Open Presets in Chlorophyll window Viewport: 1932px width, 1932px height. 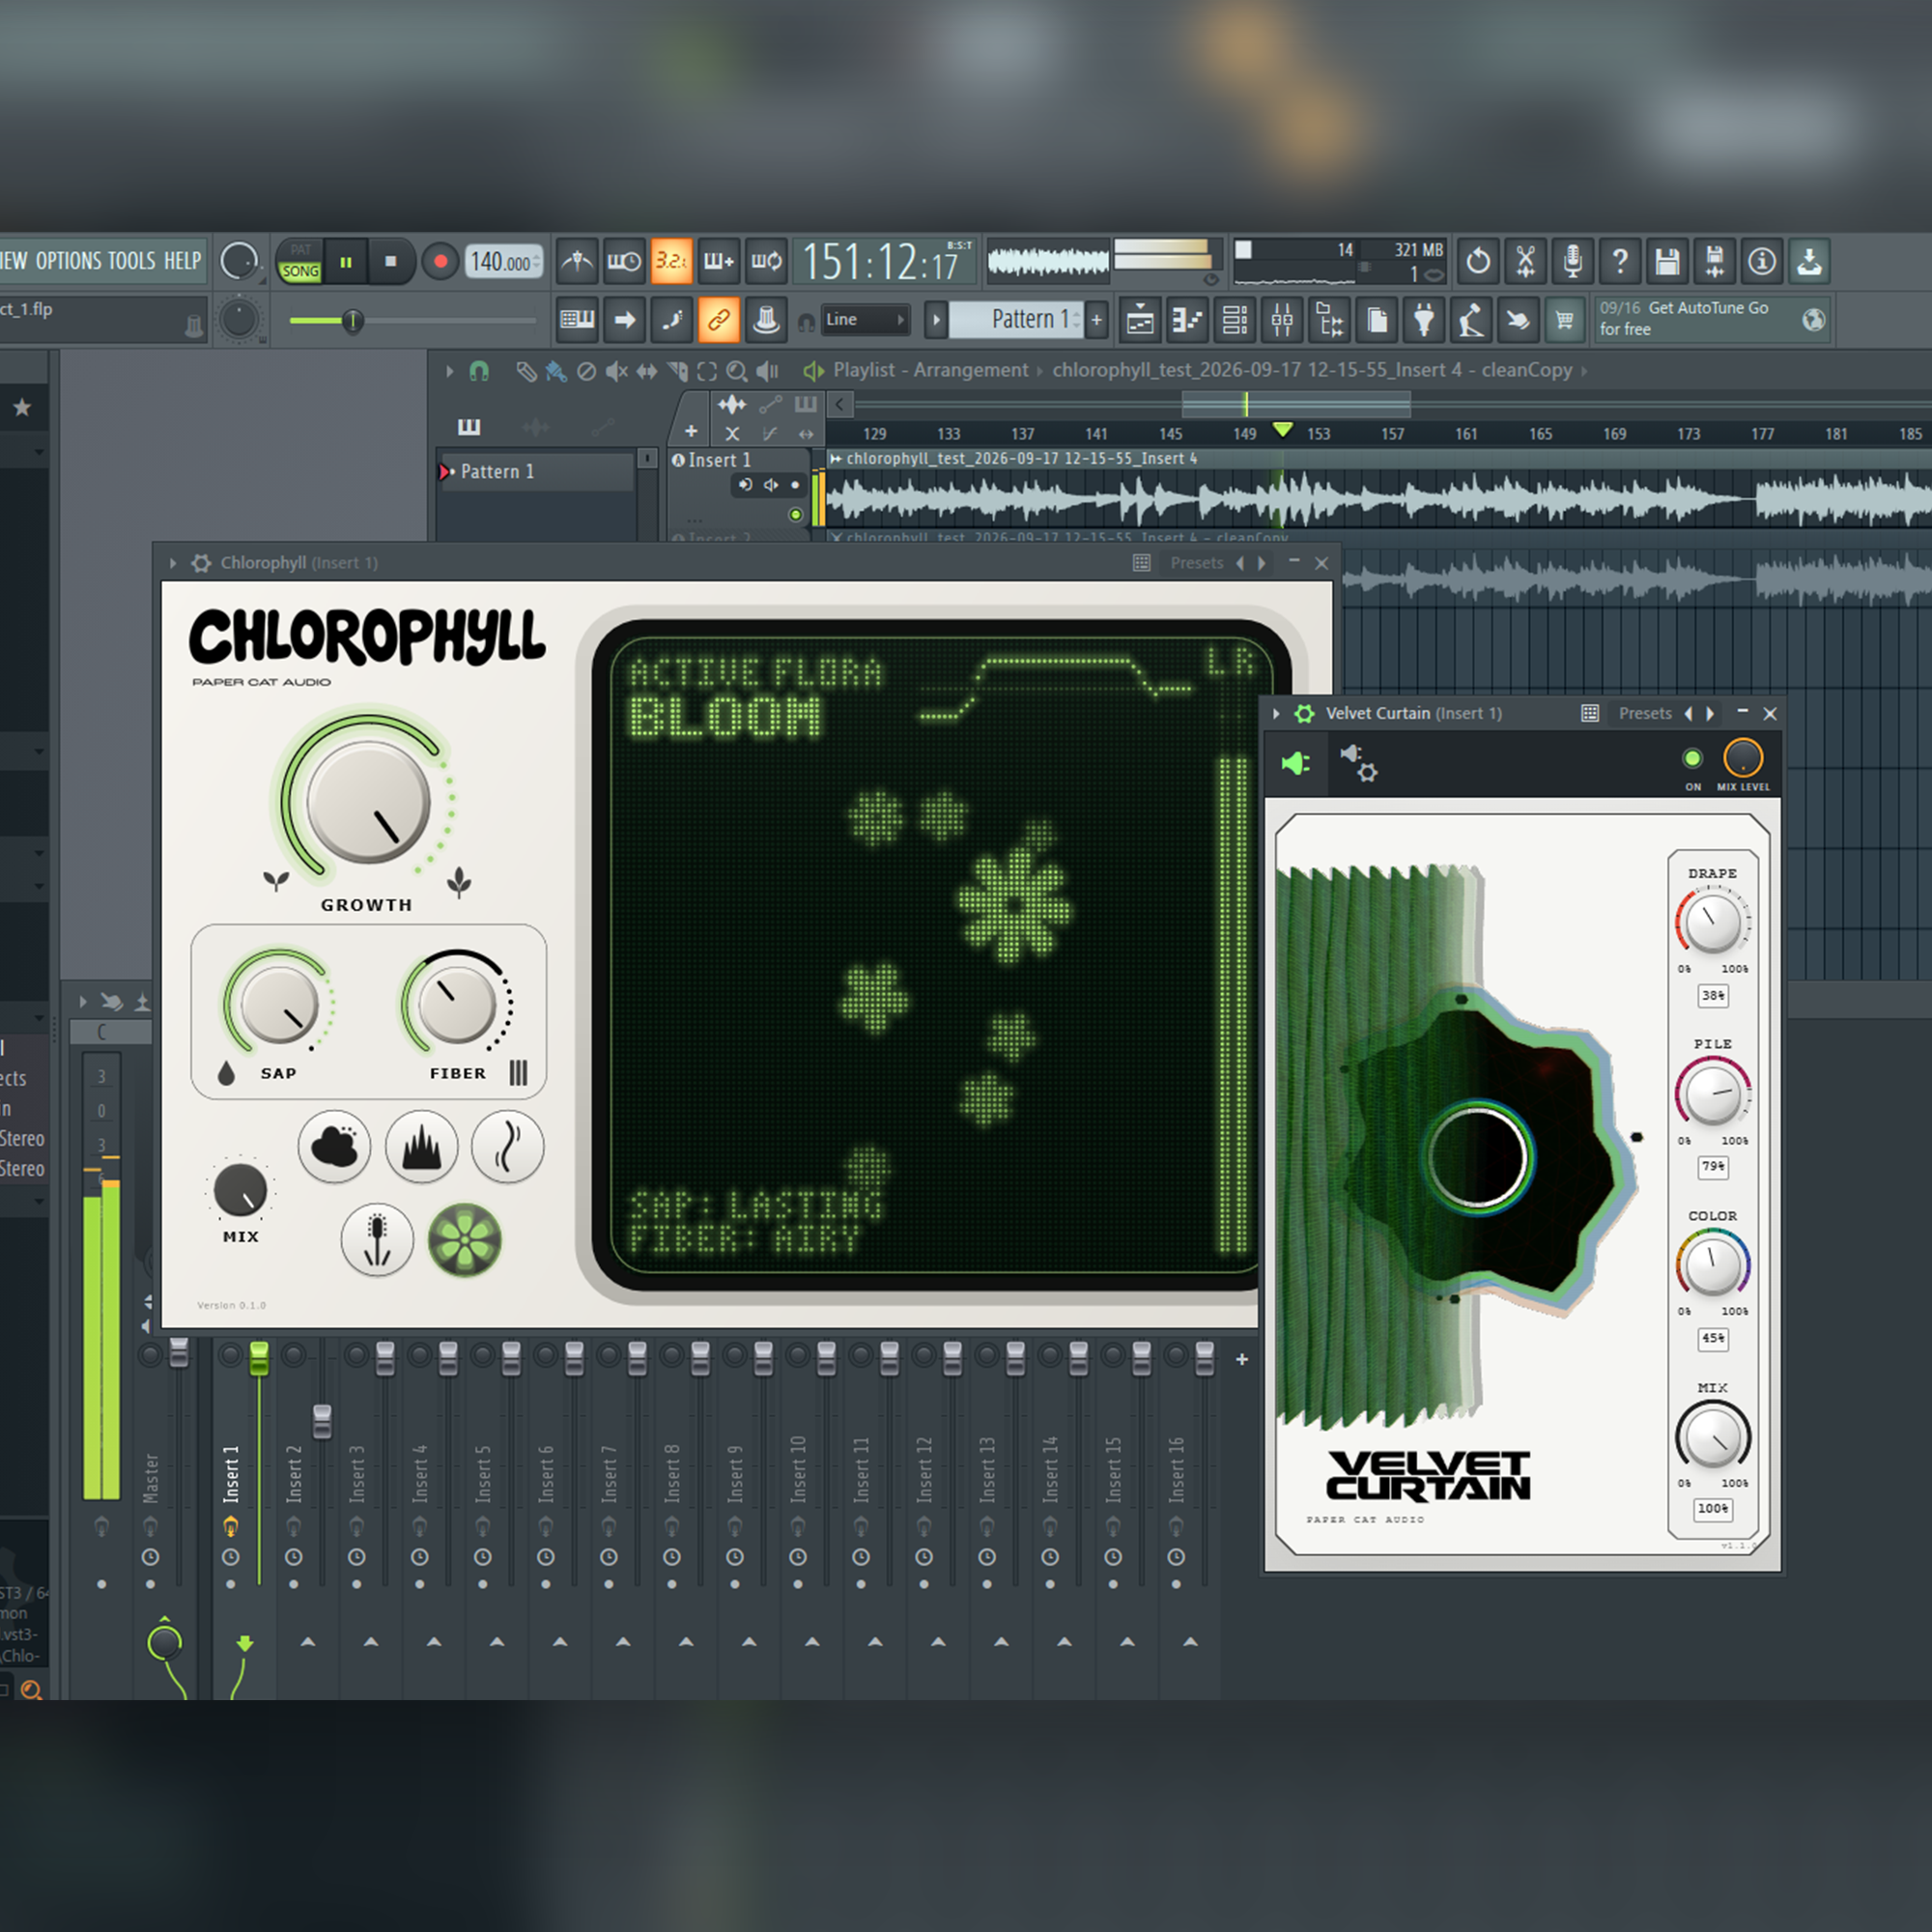click(1197, 563)
